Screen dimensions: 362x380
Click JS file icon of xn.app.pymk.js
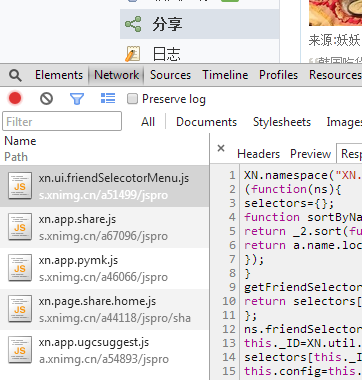pyautogui.click(x=20, y=268)
